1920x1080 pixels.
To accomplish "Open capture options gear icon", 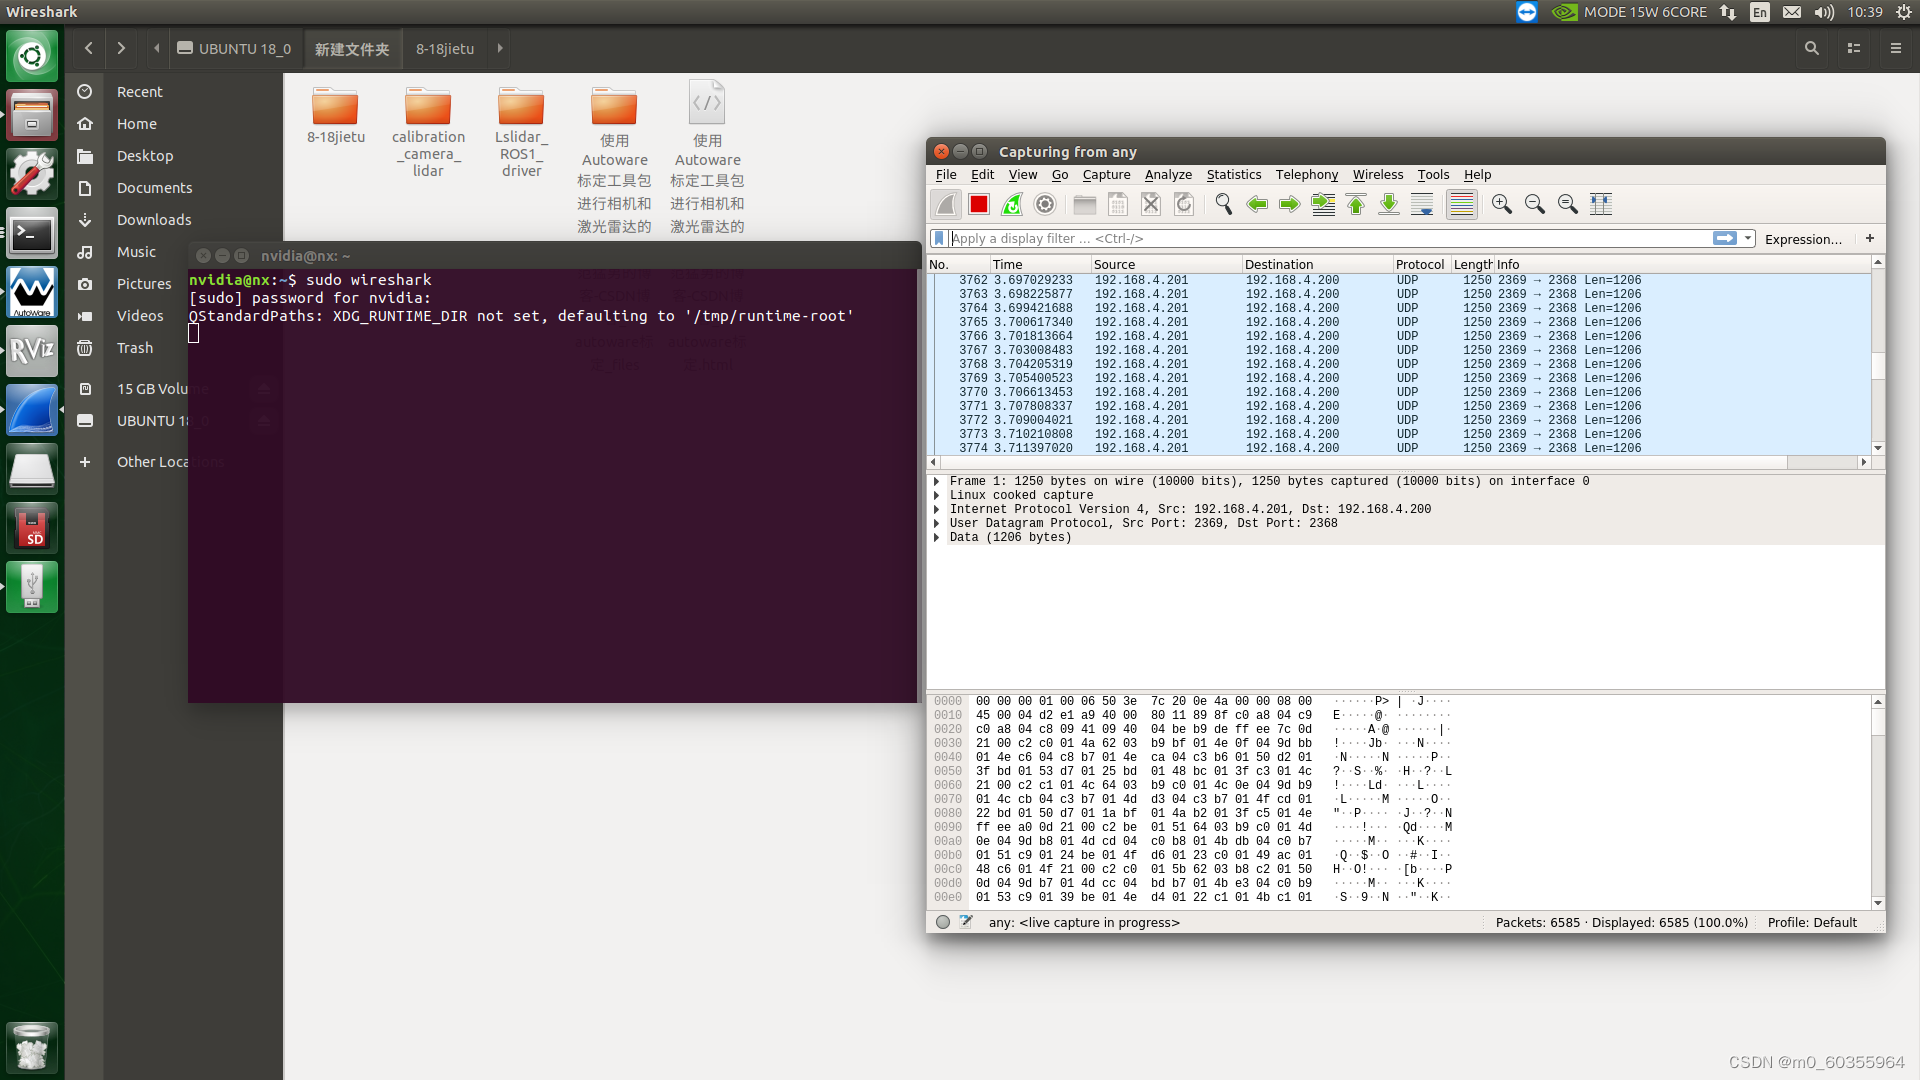I will tap(1045, 205).
